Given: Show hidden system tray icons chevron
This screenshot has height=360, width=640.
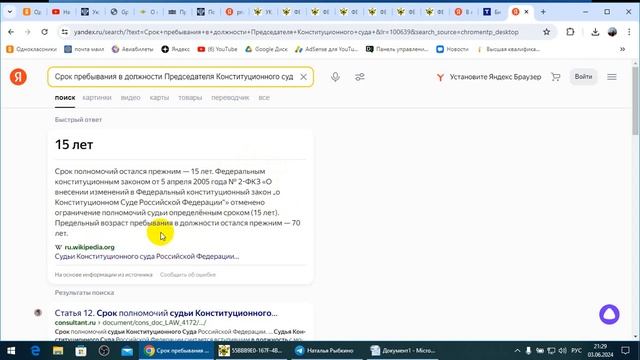Looking at the screenshot, I should click(517, 351).
